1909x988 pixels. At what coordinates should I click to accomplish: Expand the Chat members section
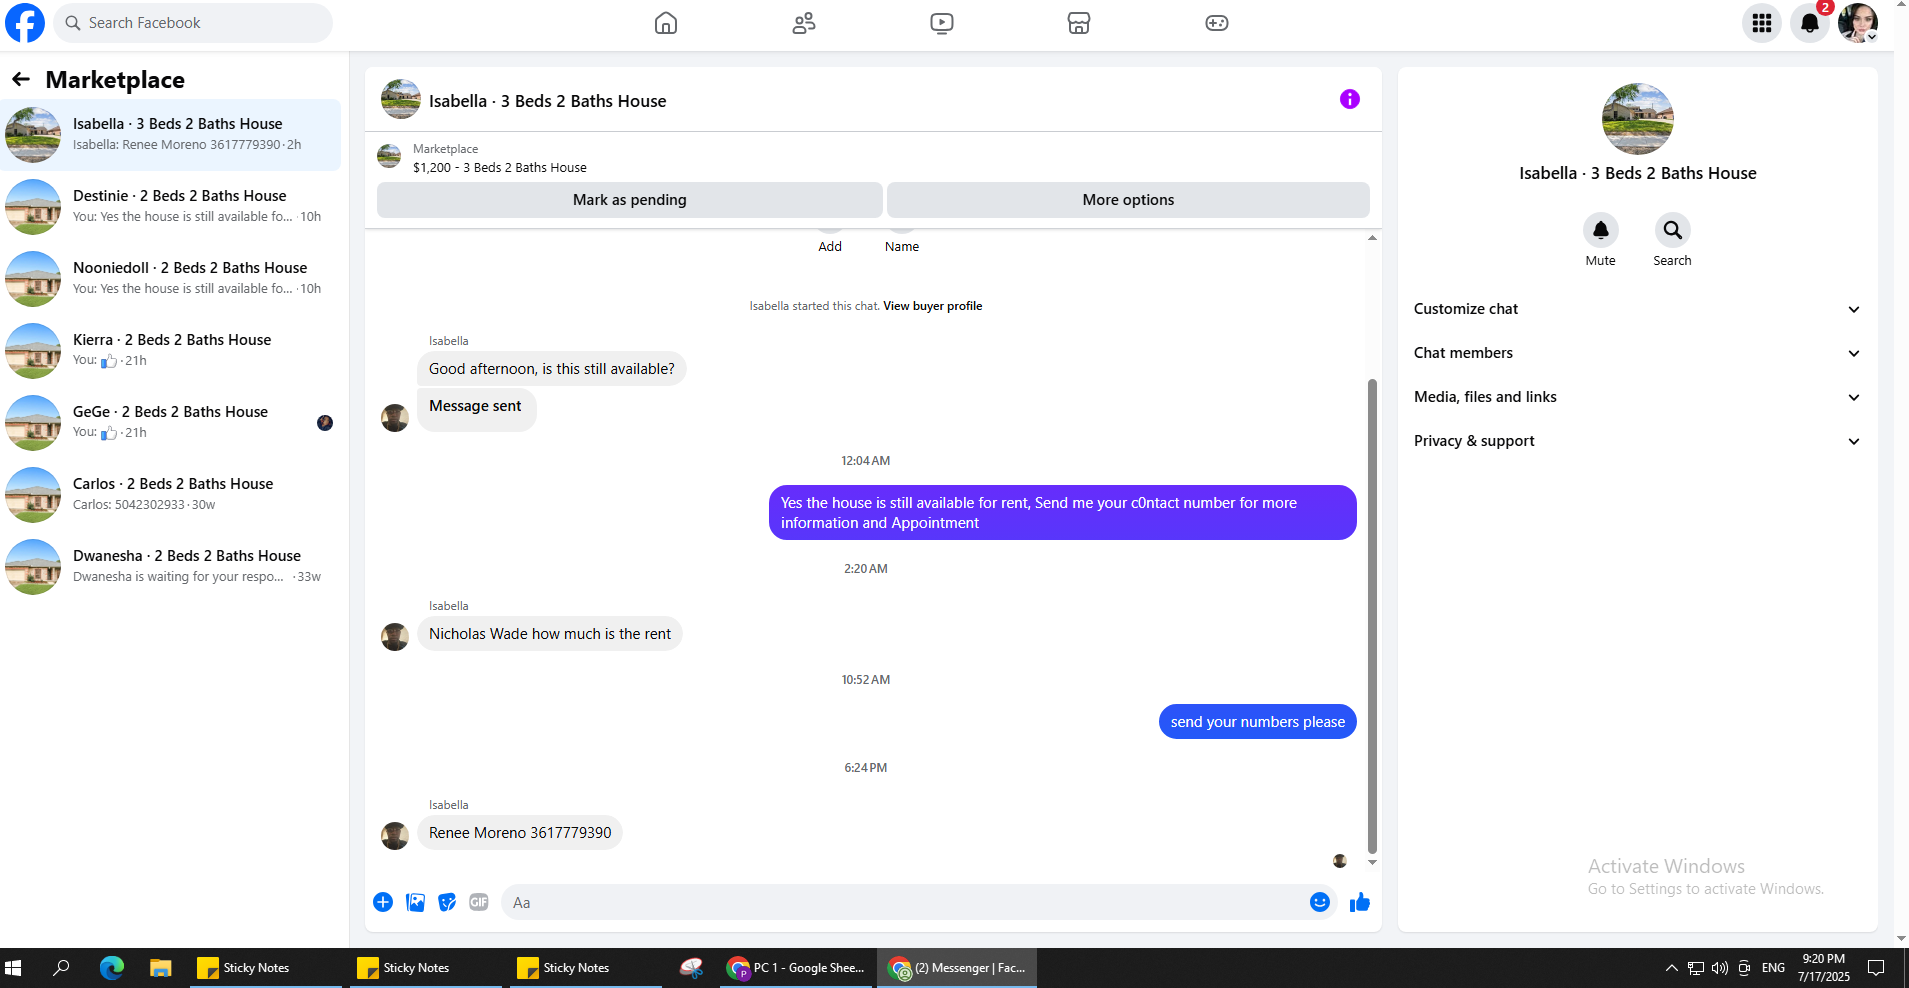[x=1637, y=353]
